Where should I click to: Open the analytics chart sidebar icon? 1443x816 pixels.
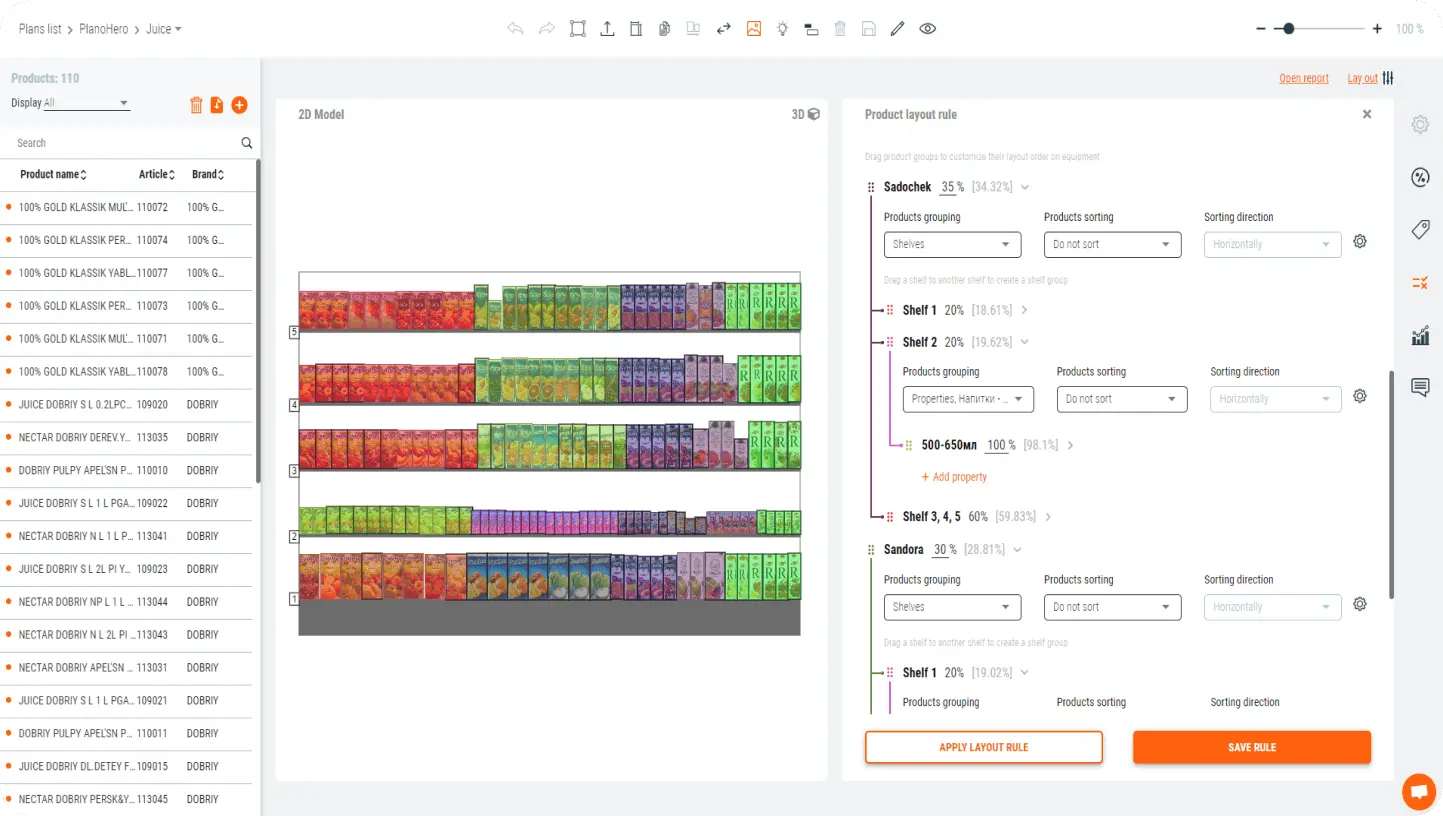pos(1420,336)
